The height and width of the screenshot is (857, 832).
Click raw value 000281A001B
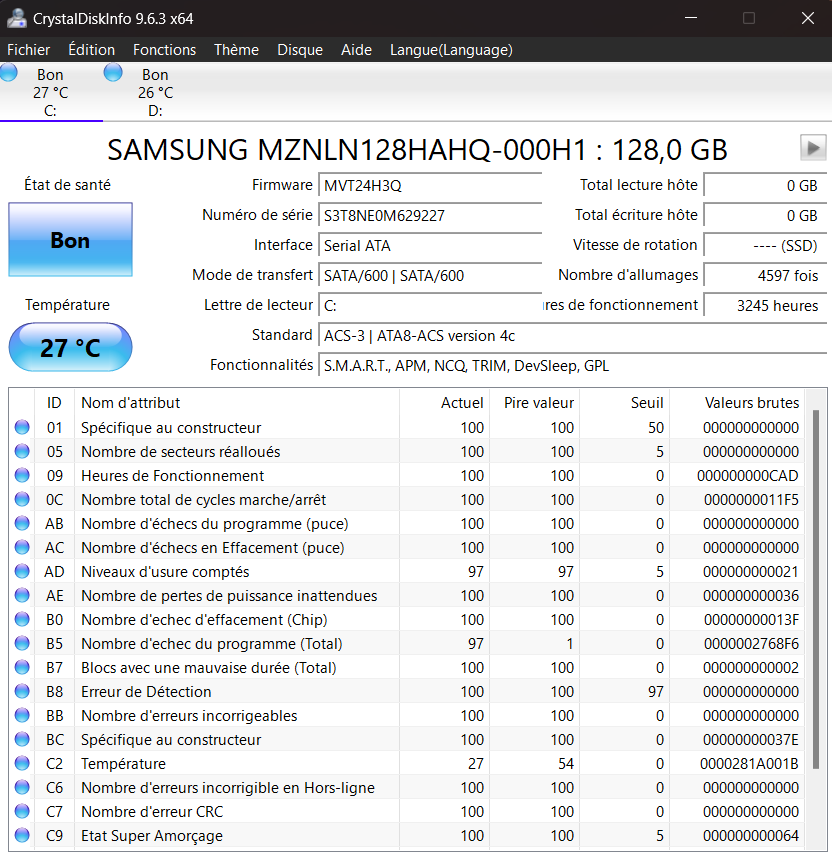(749, 764)
